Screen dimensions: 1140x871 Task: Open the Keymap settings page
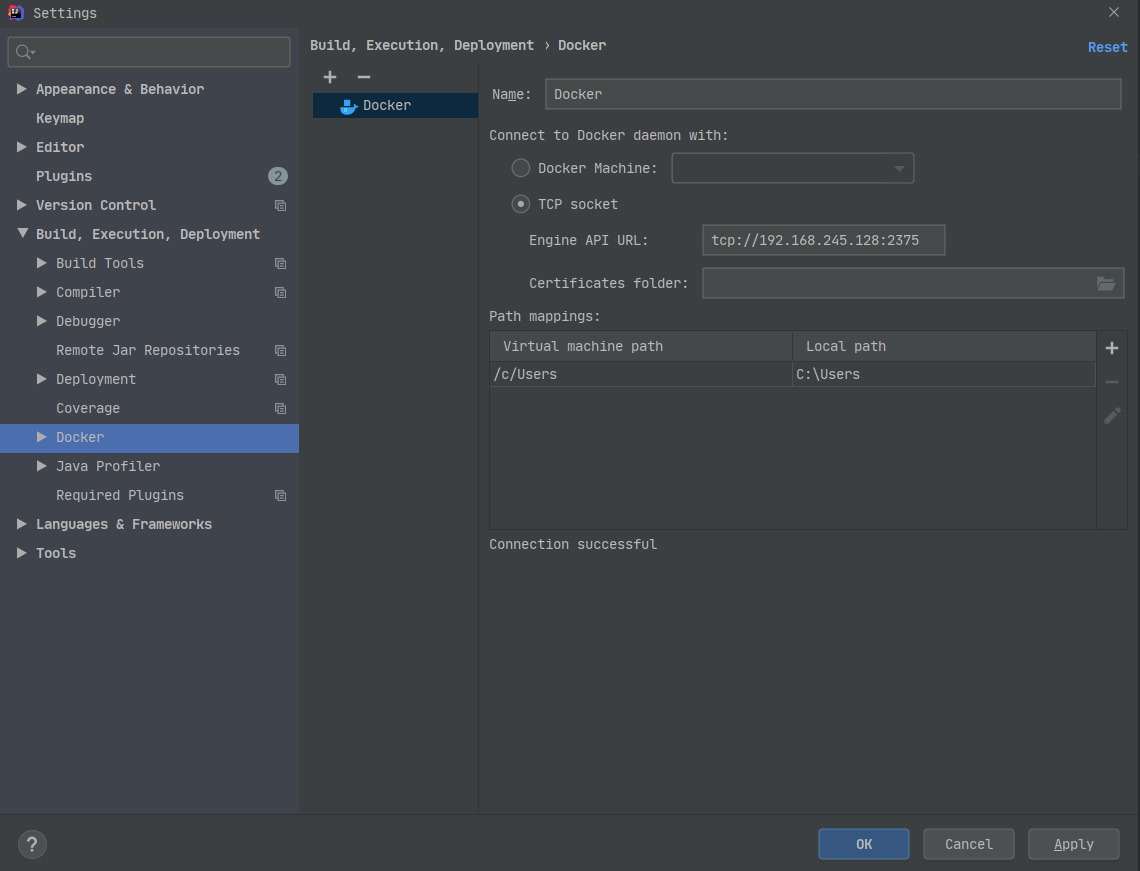(60, 118)
